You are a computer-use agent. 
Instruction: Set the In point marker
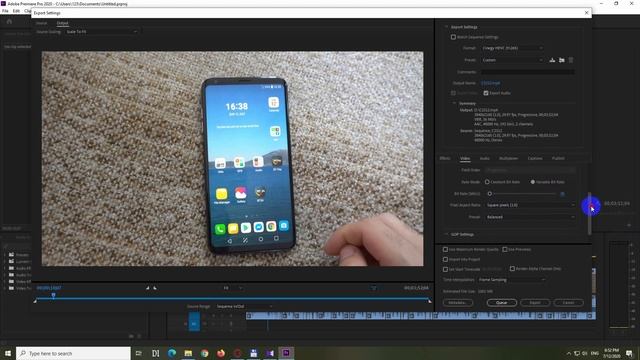click(x=147, y=288)
